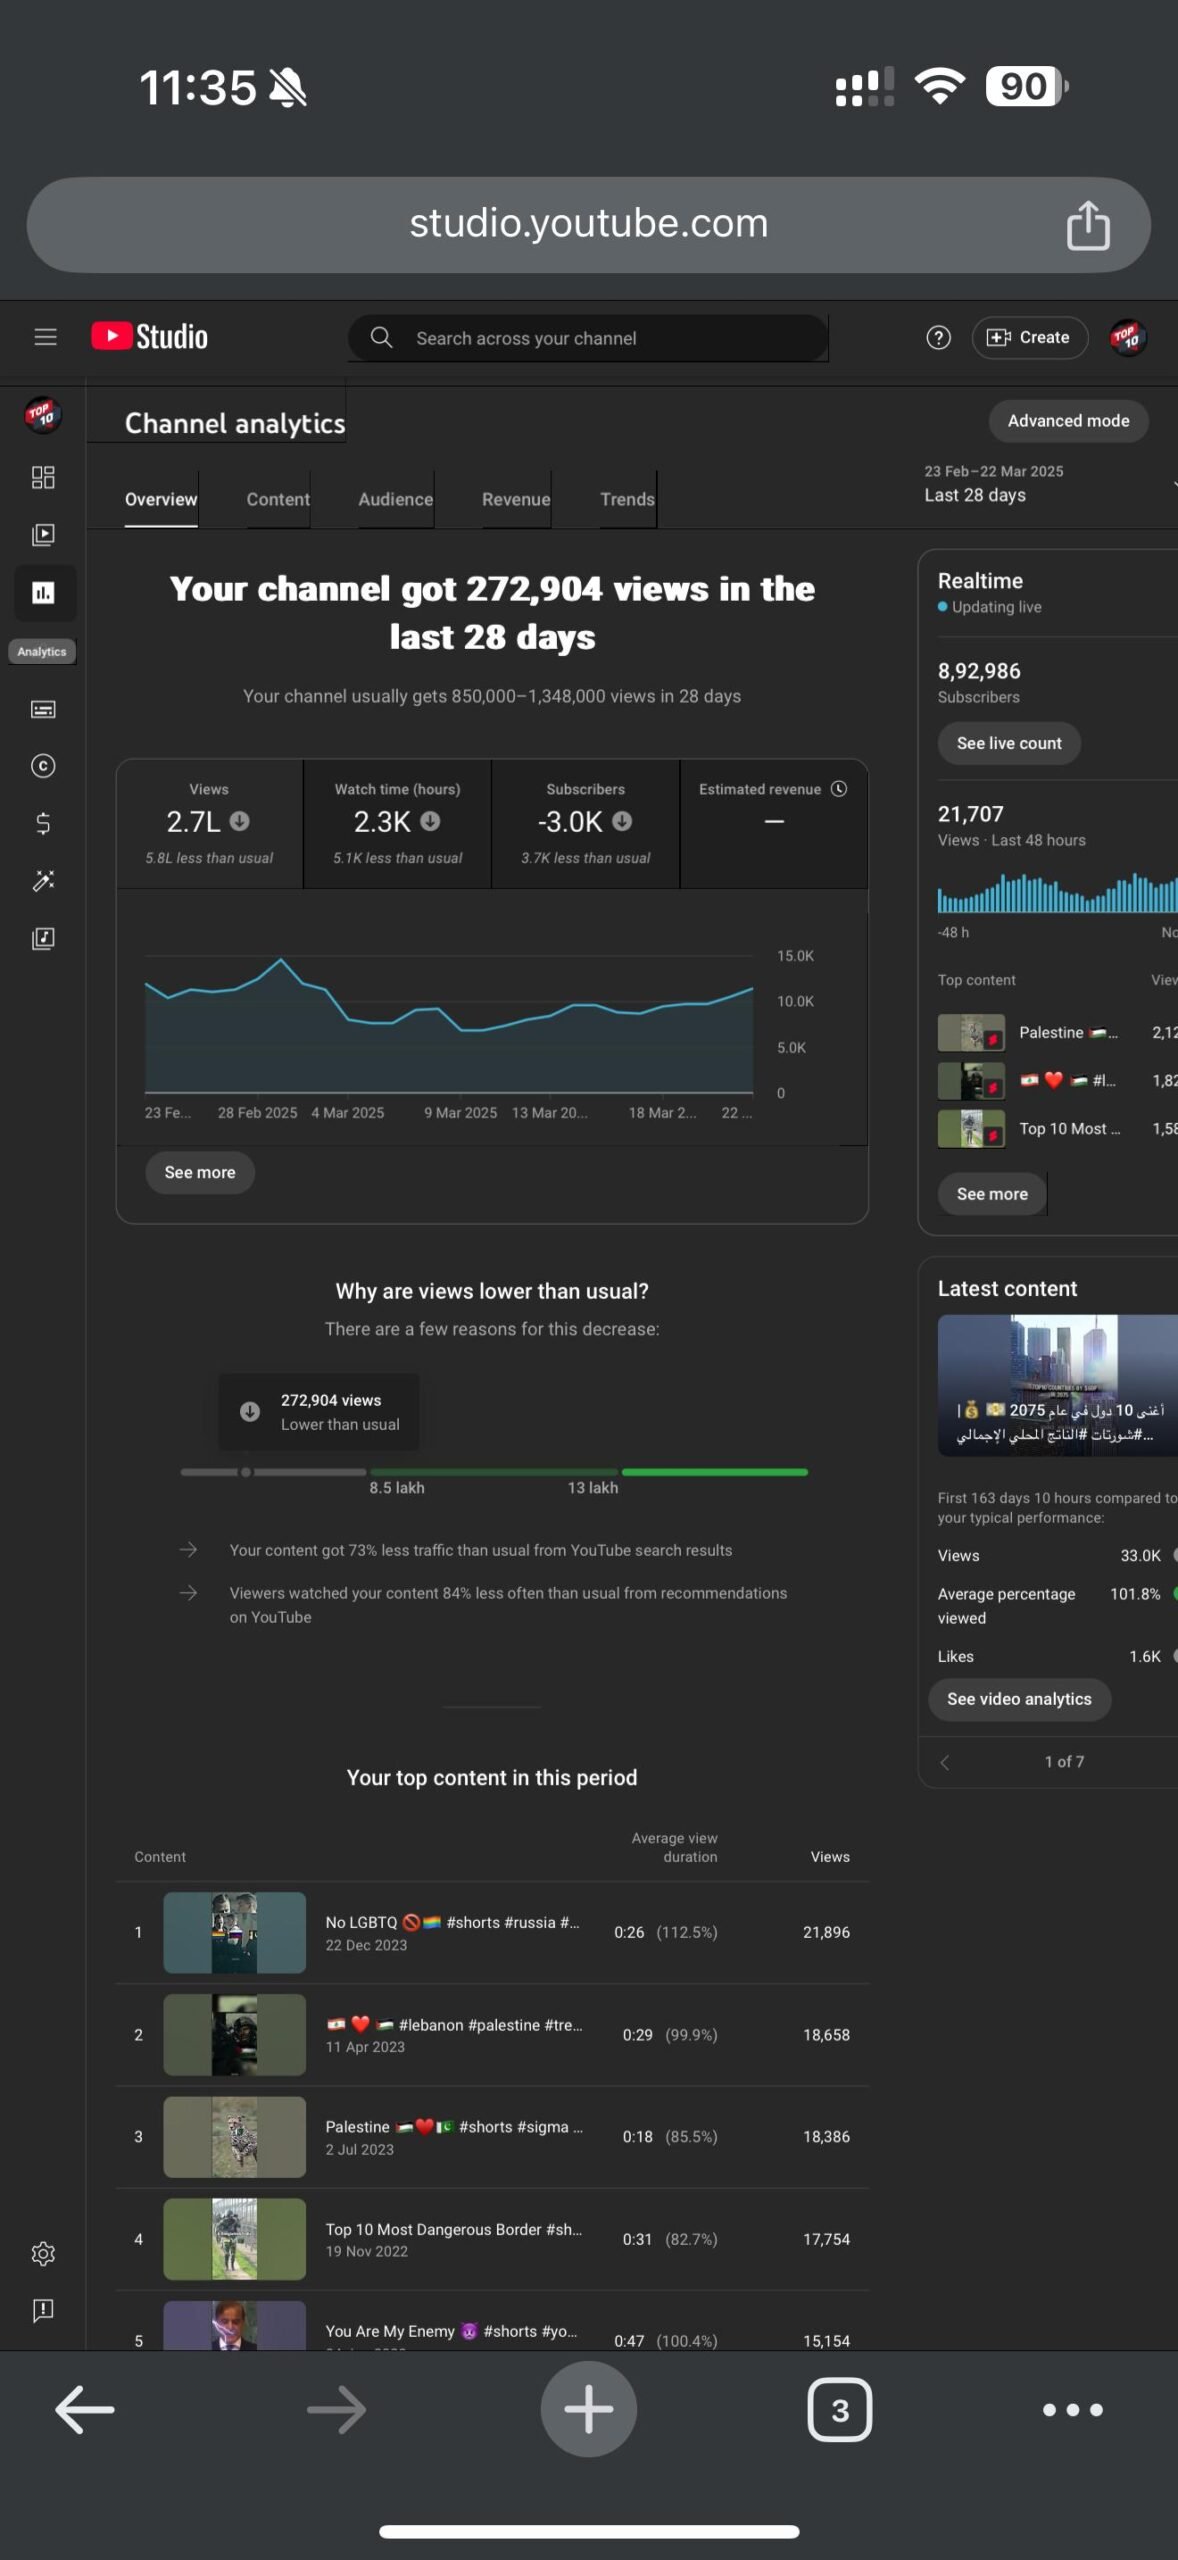Screen dimensions: 1178x2560
Task: Click the views comparison range bar
Action: pyautogui.click(x=494, y=1472)
